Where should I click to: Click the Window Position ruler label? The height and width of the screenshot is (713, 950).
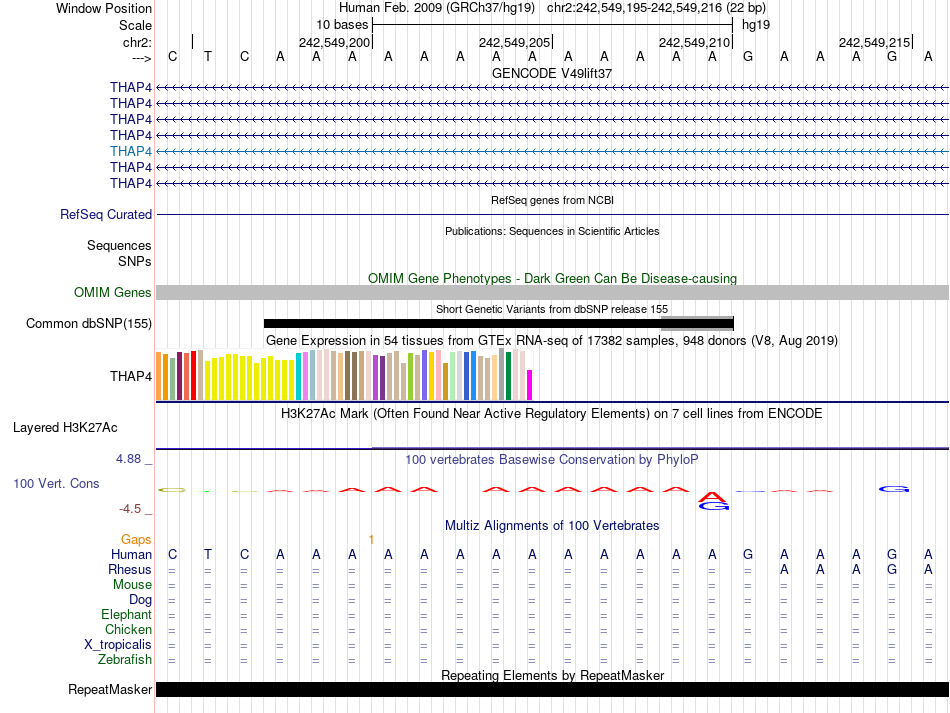(x=104, y=8)
